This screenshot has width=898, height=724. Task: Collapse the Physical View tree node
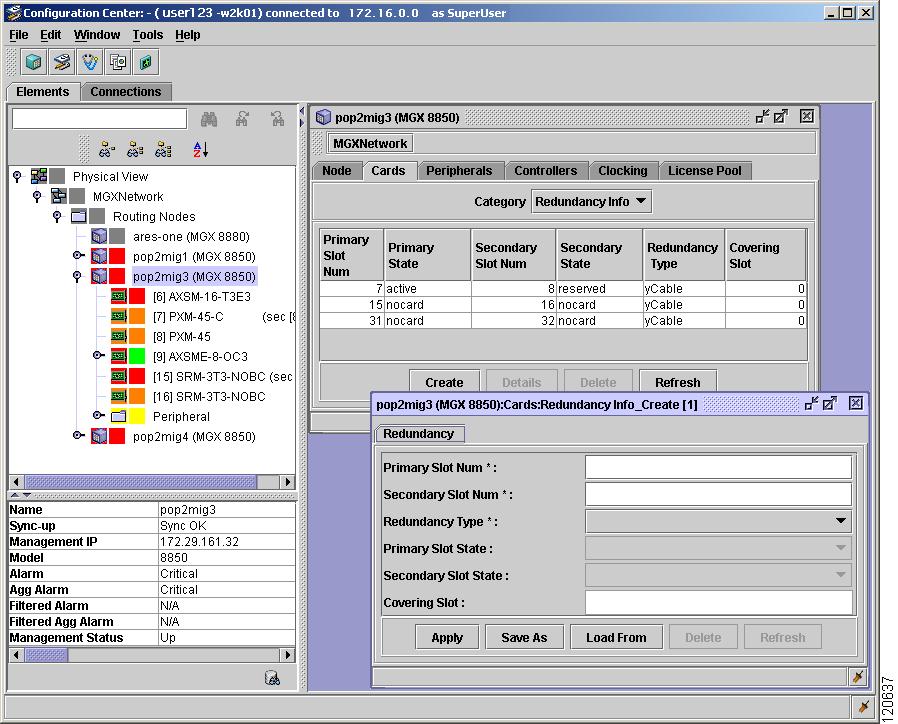coord(17,176)
